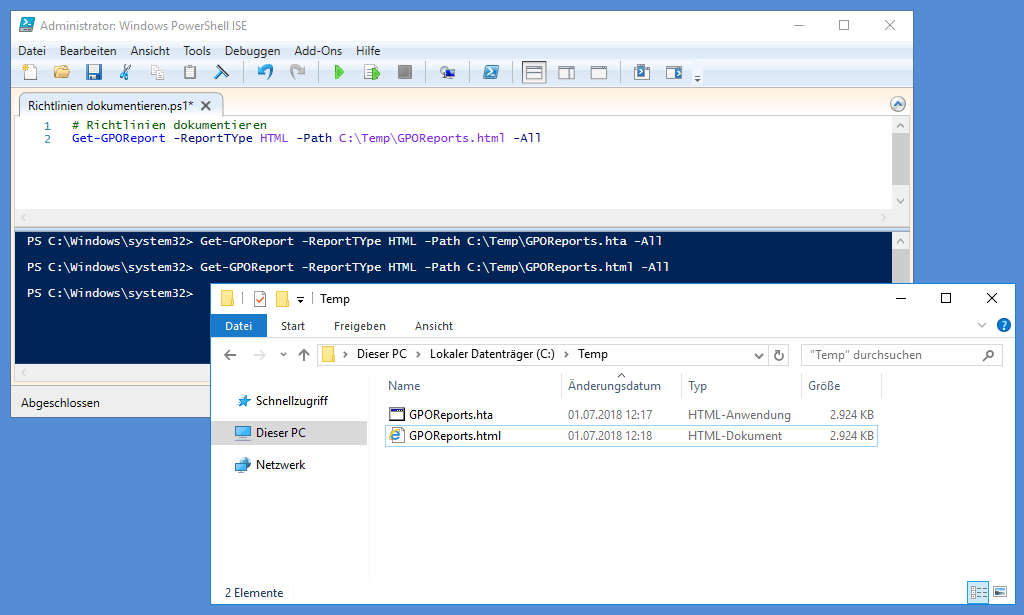Click the Clear Console Pane icon
Image resolution: width=1024 pixels, height=615 pixels.
[221, 72]
